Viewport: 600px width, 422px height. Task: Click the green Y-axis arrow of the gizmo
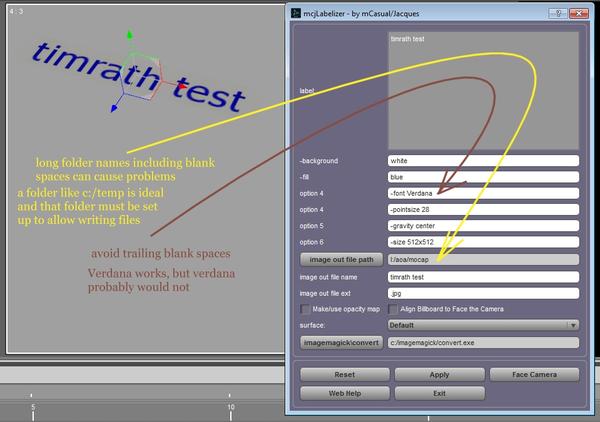(129, 35)
